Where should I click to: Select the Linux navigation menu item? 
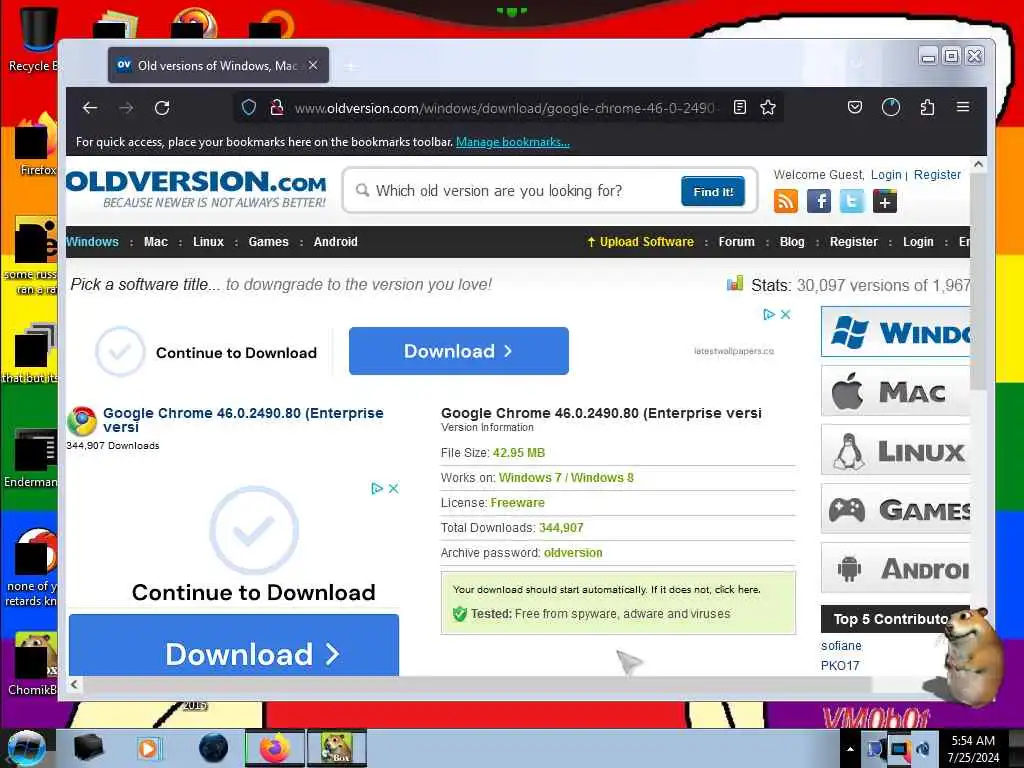pos(208,242)
